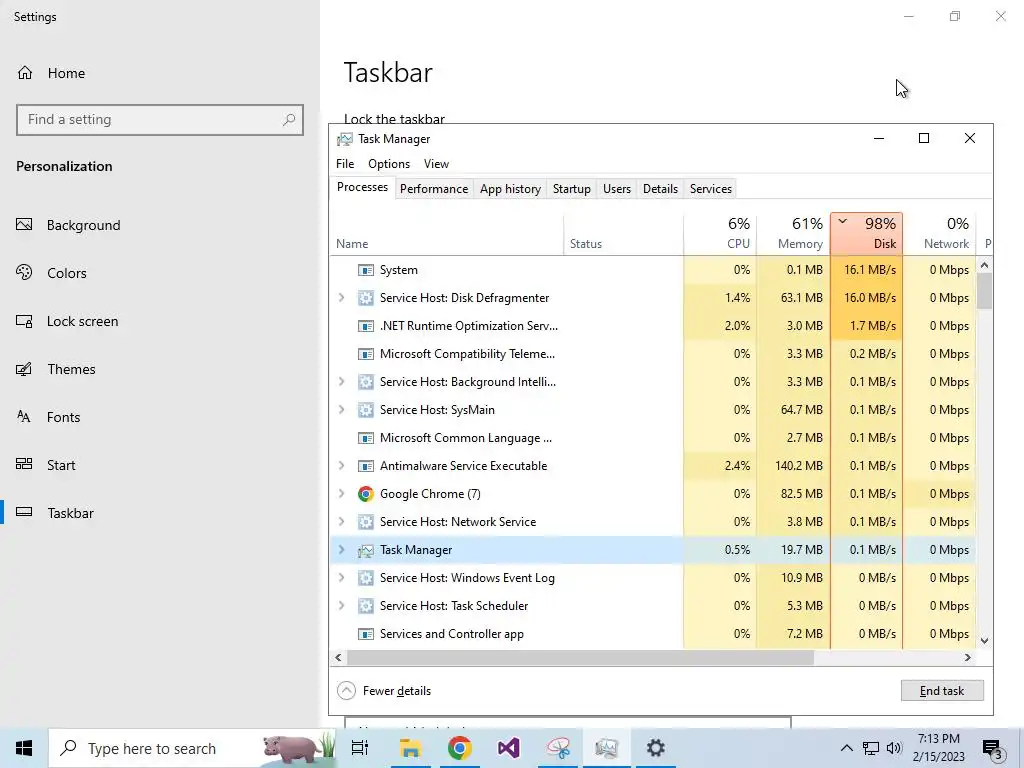Viewport: 1024px width, 768px height.
Task: Sort processes by the CPU column
Action: point(720,233)
